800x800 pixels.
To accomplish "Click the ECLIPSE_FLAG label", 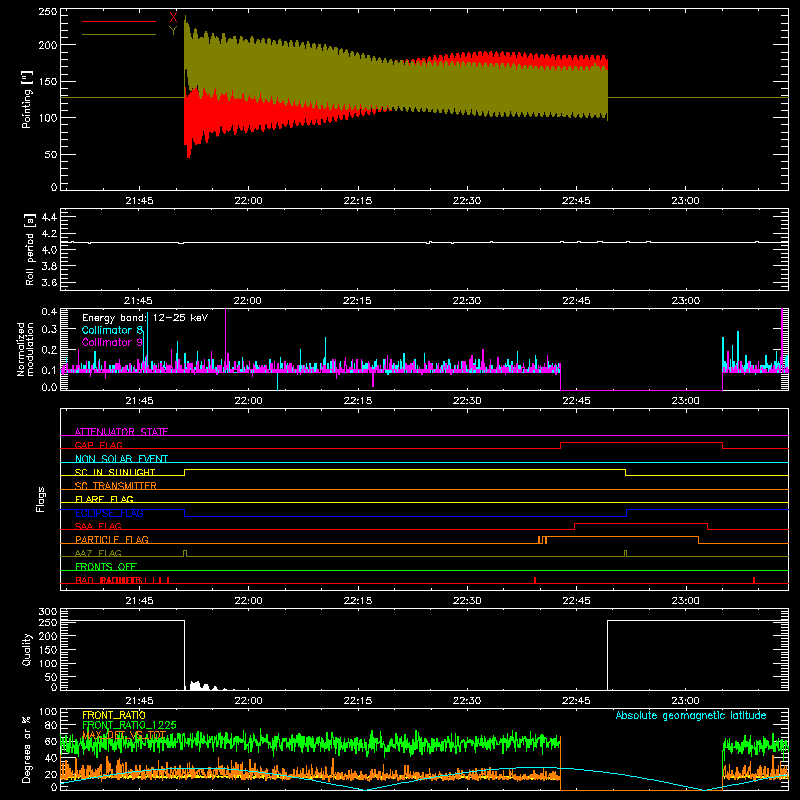I will coord(109,513).
